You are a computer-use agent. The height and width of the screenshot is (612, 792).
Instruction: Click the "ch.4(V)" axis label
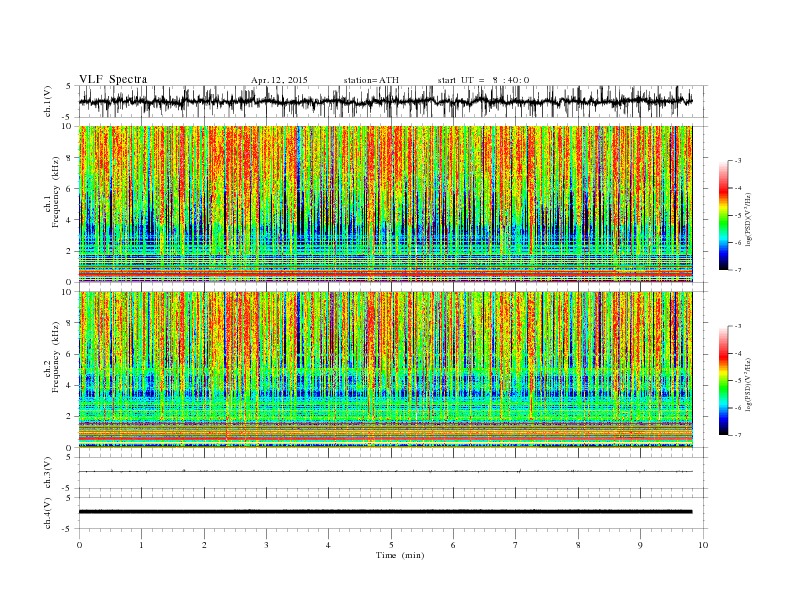[48, 513]
